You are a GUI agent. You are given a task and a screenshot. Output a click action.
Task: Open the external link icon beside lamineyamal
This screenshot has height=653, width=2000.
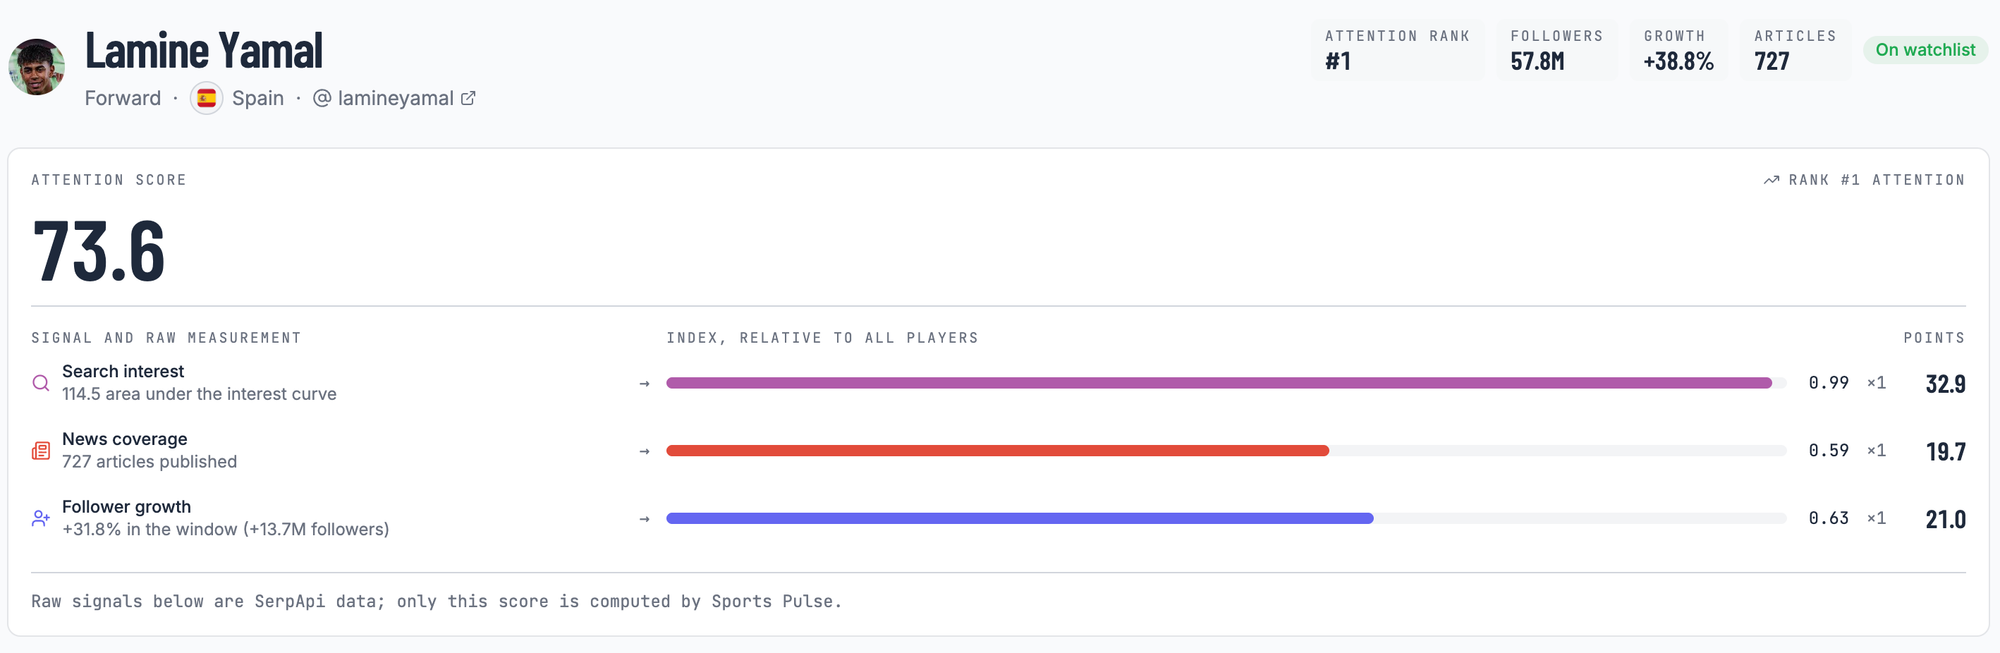[x=468, y=98]
